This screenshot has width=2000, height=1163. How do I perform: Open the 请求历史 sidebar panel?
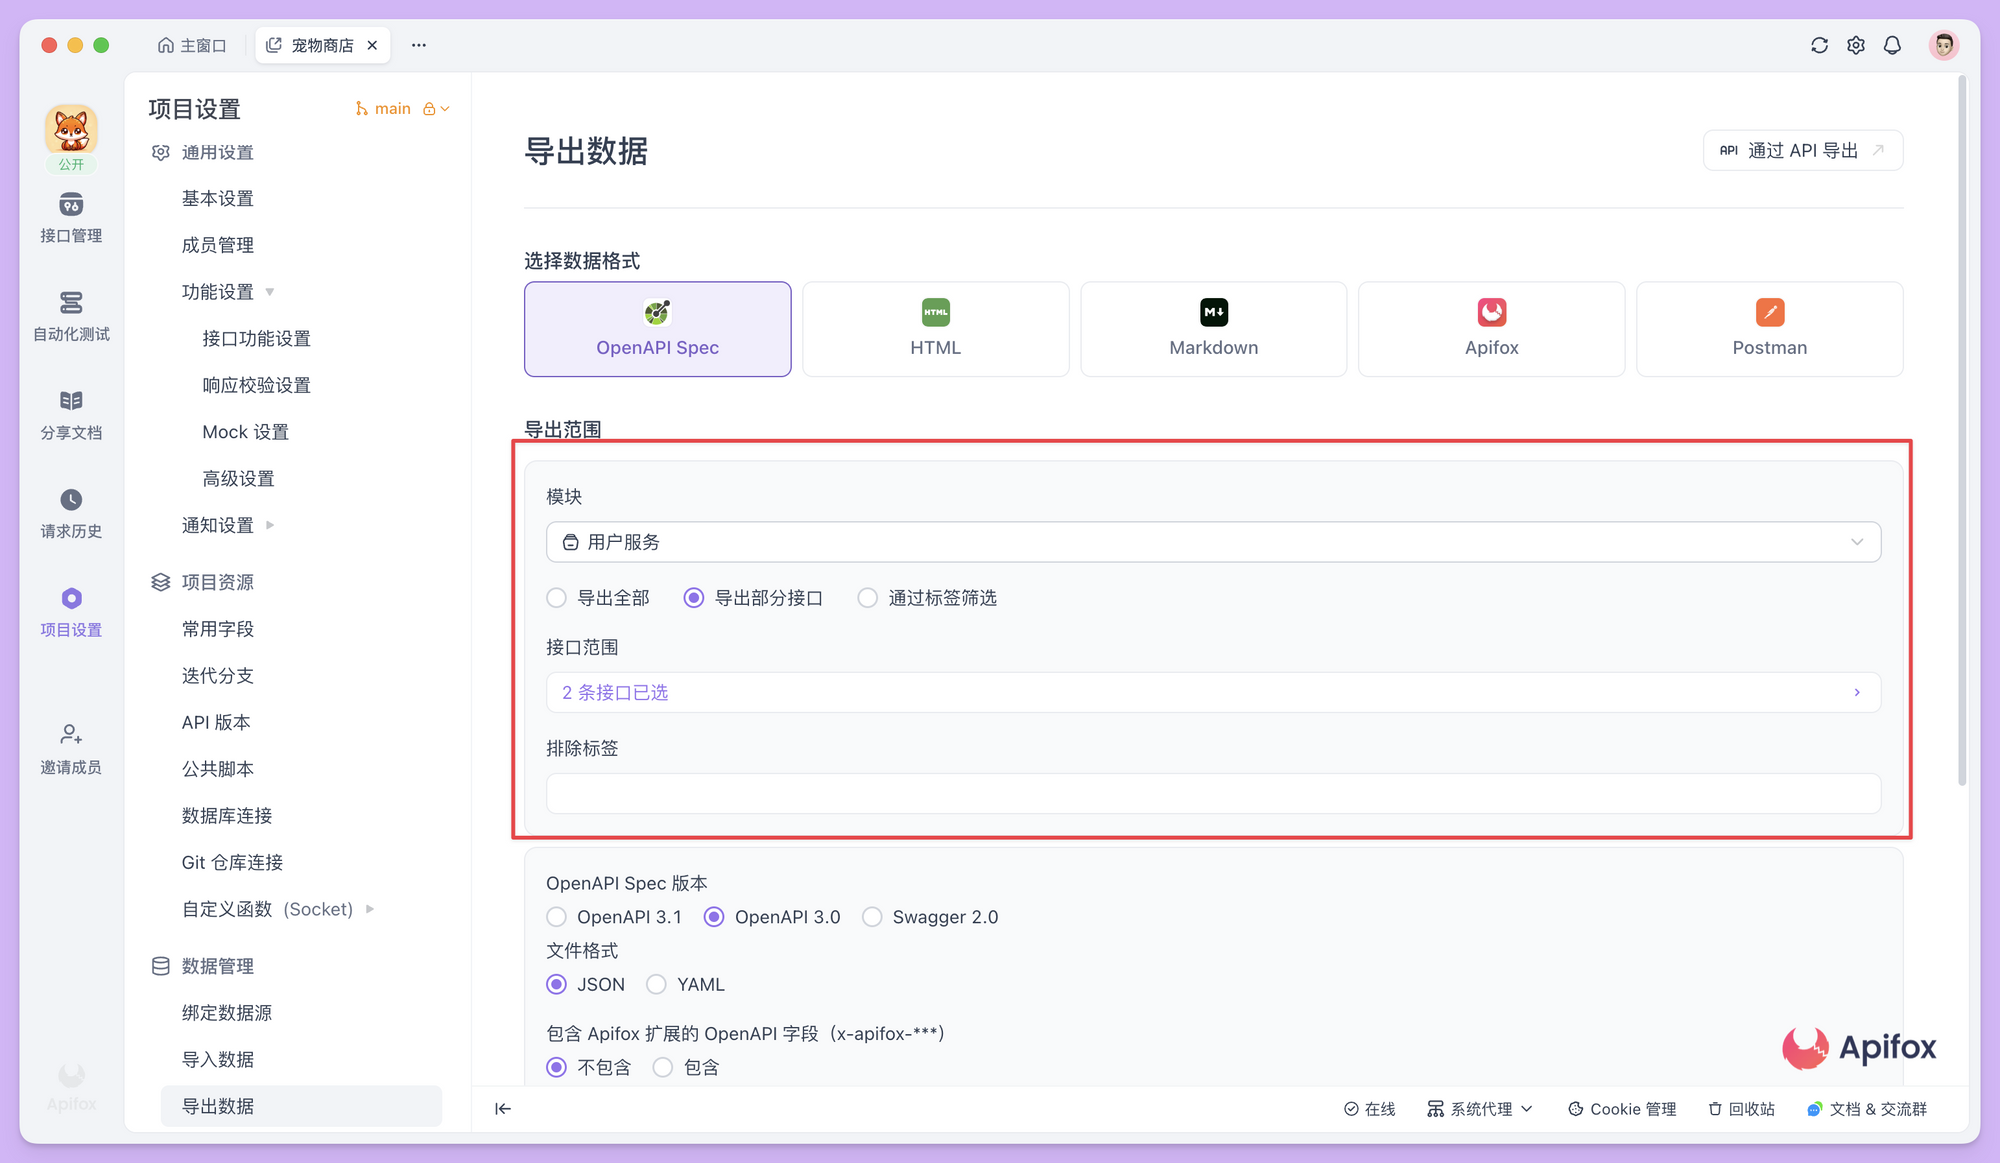70,511
